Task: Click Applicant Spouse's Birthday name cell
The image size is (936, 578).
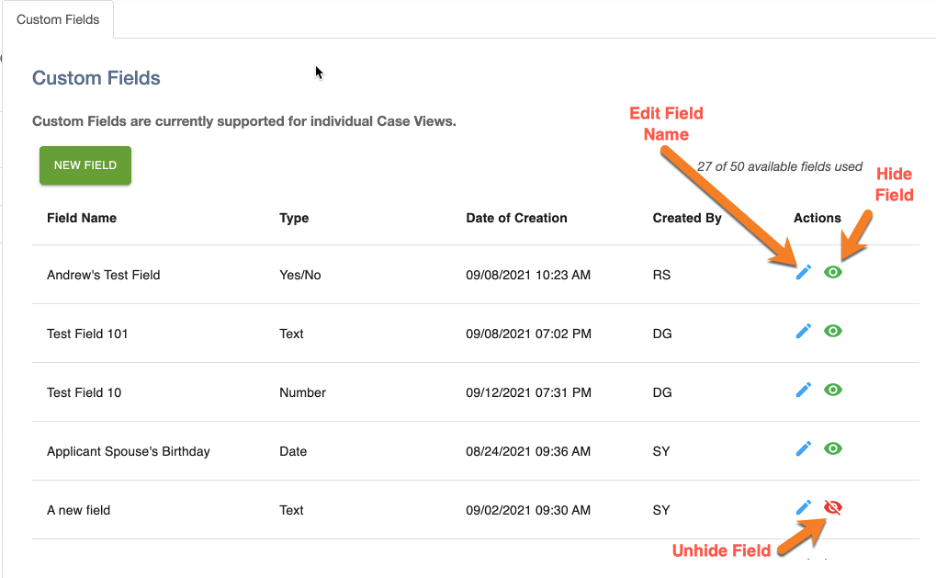Action: click(x=128, y=451)
